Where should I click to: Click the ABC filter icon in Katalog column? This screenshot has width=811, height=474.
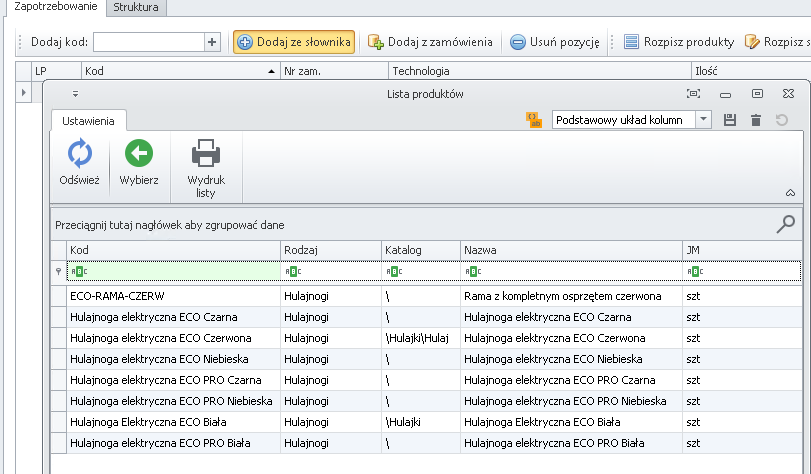tap(394, 271)
